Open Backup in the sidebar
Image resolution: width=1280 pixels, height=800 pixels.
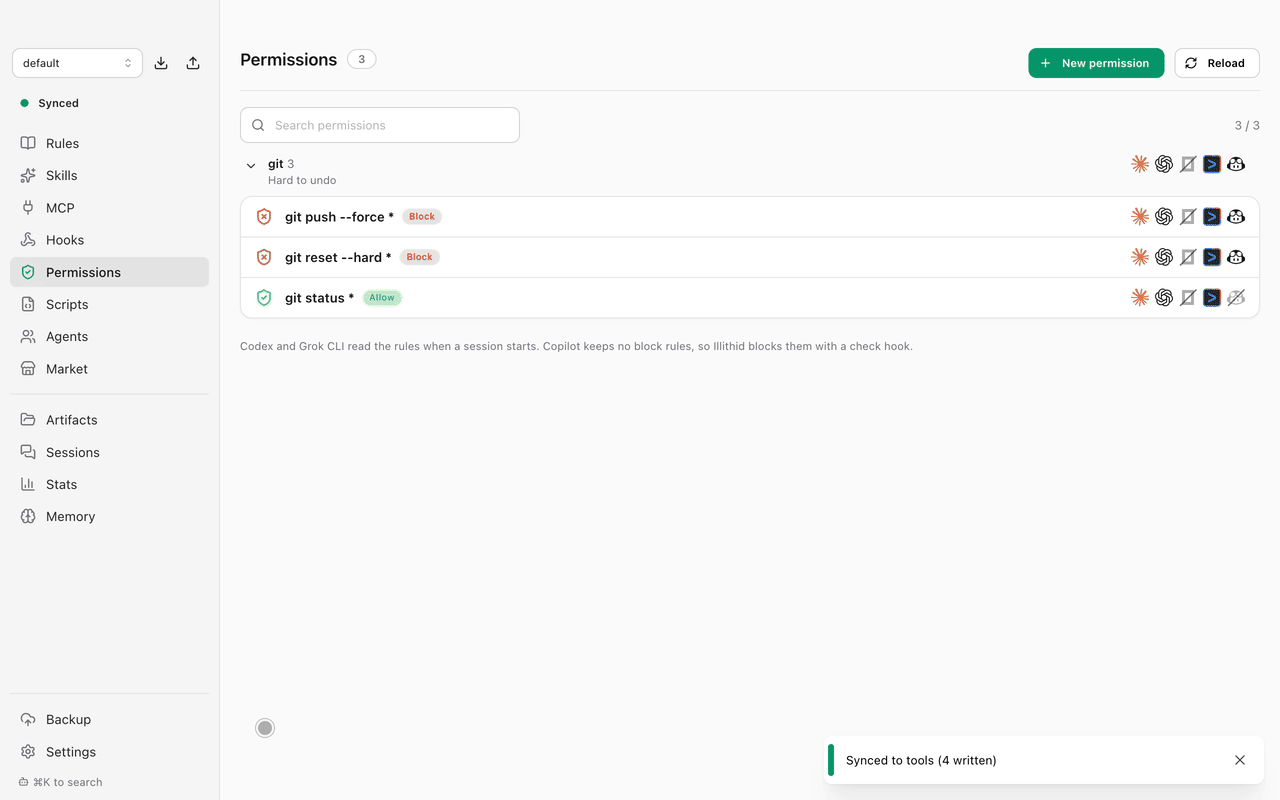110,719
